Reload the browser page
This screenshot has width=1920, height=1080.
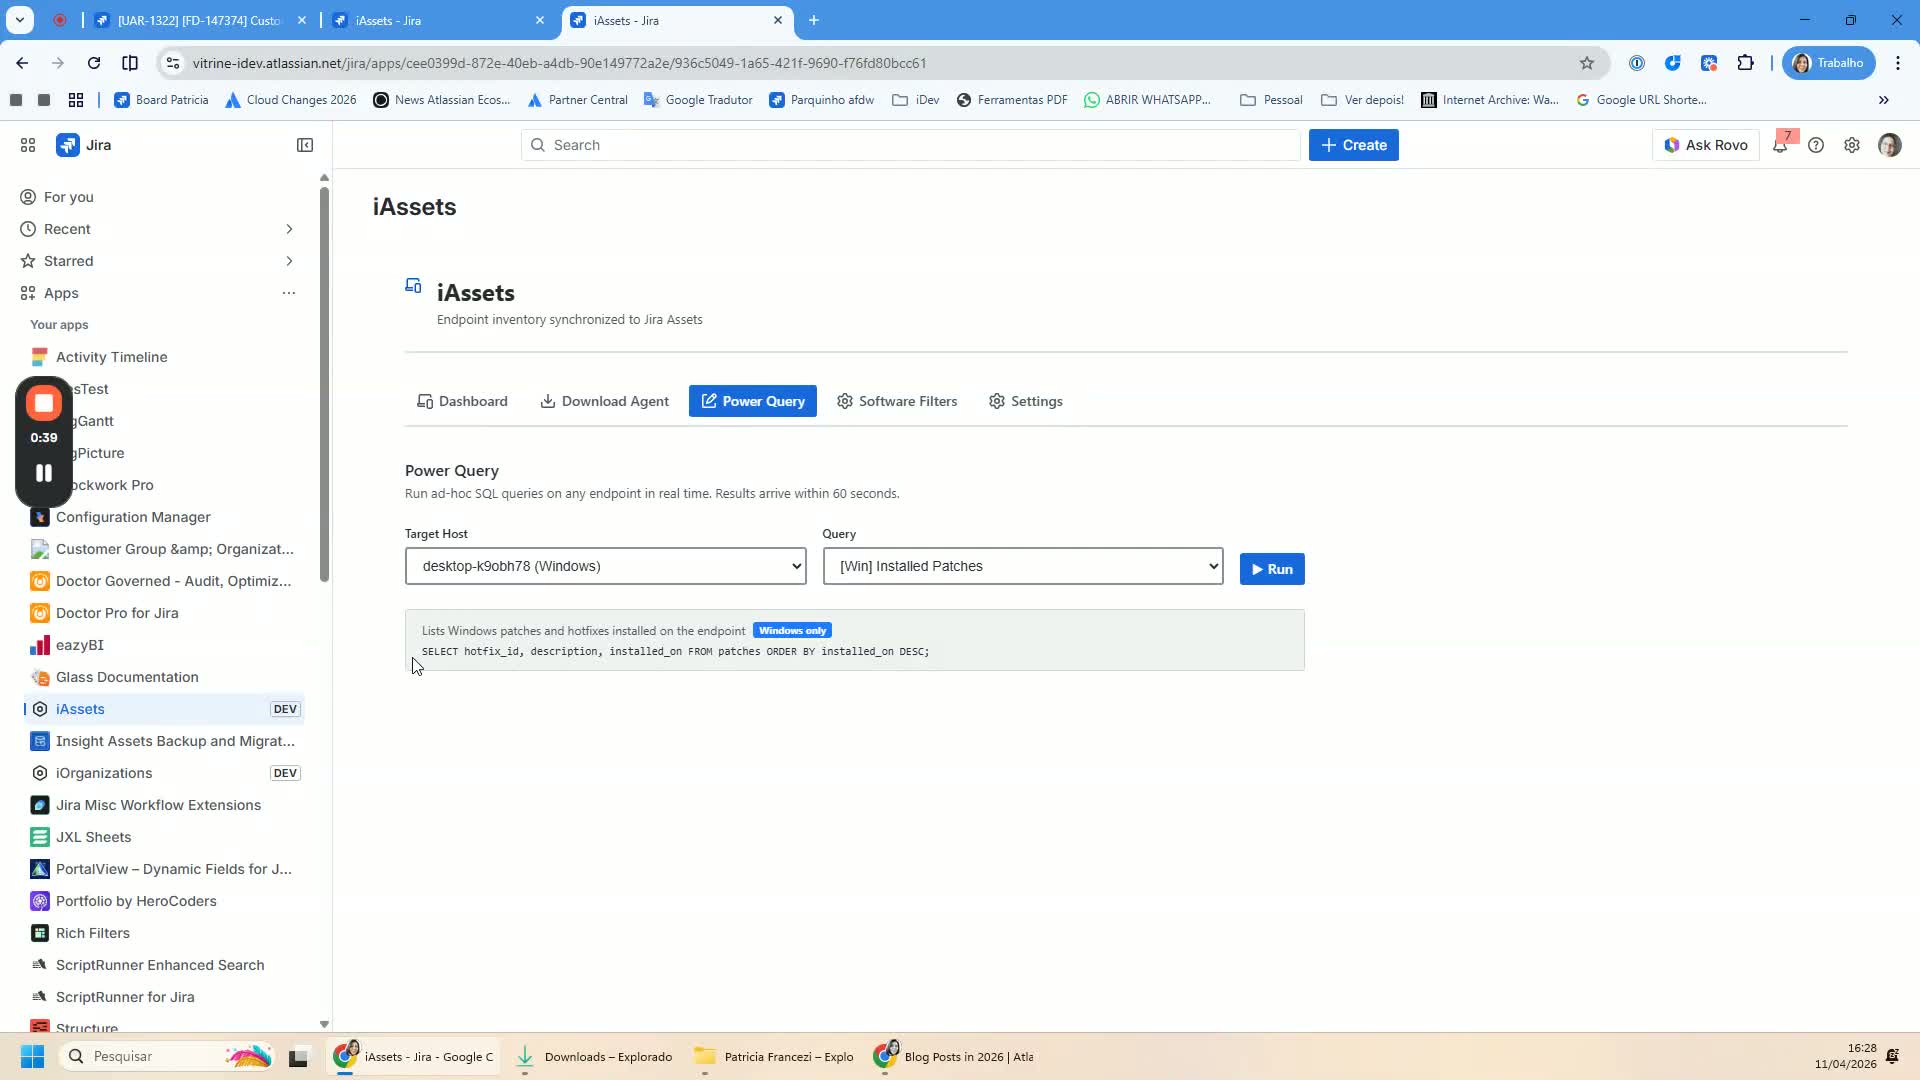click(x=94, y=63)
